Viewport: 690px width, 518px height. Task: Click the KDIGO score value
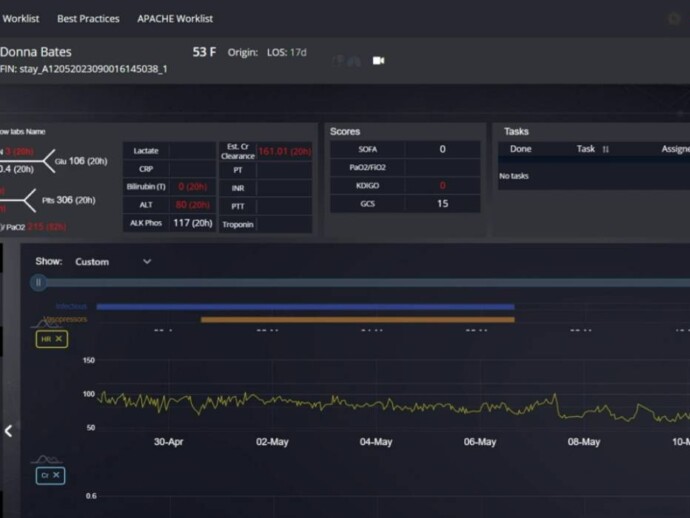442,186
